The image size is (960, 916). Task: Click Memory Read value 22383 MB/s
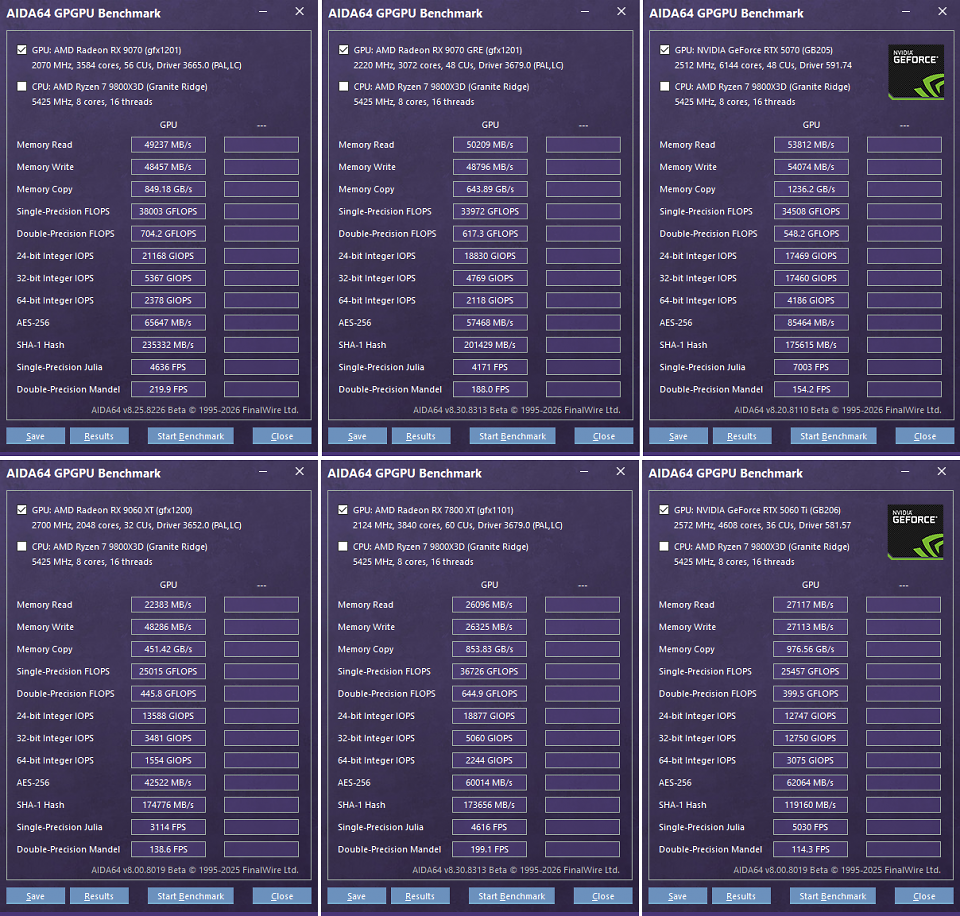tap(168, 604)
